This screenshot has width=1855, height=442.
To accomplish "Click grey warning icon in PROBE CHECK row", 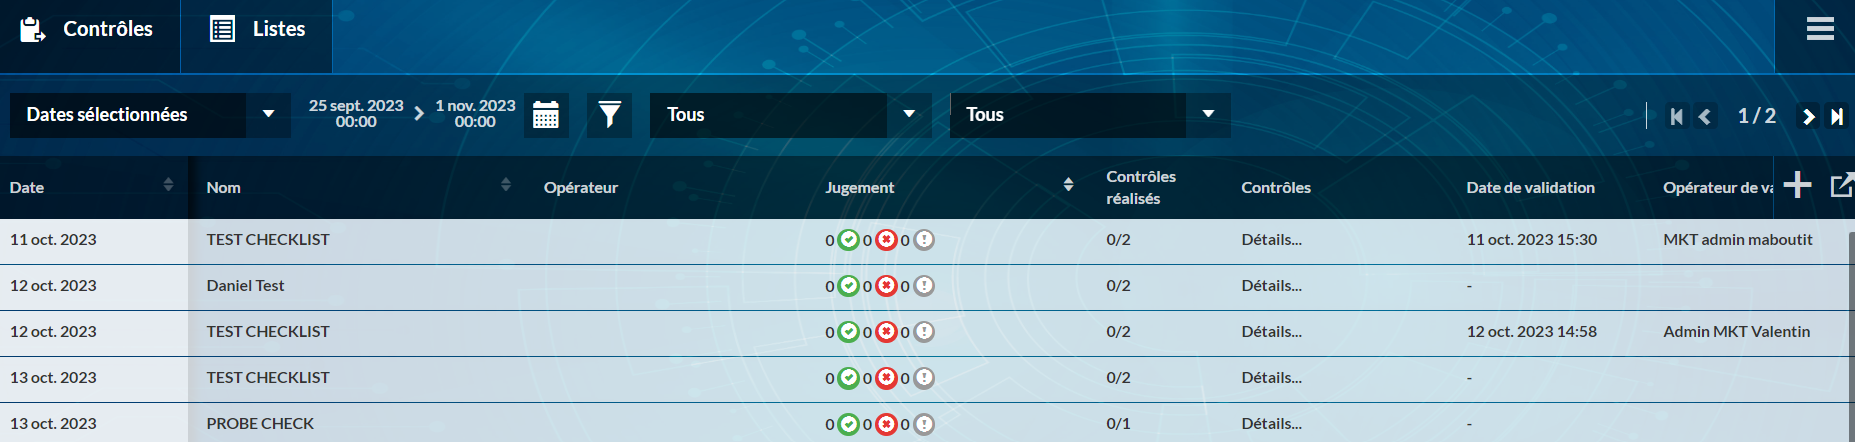I will pos(924,424).
